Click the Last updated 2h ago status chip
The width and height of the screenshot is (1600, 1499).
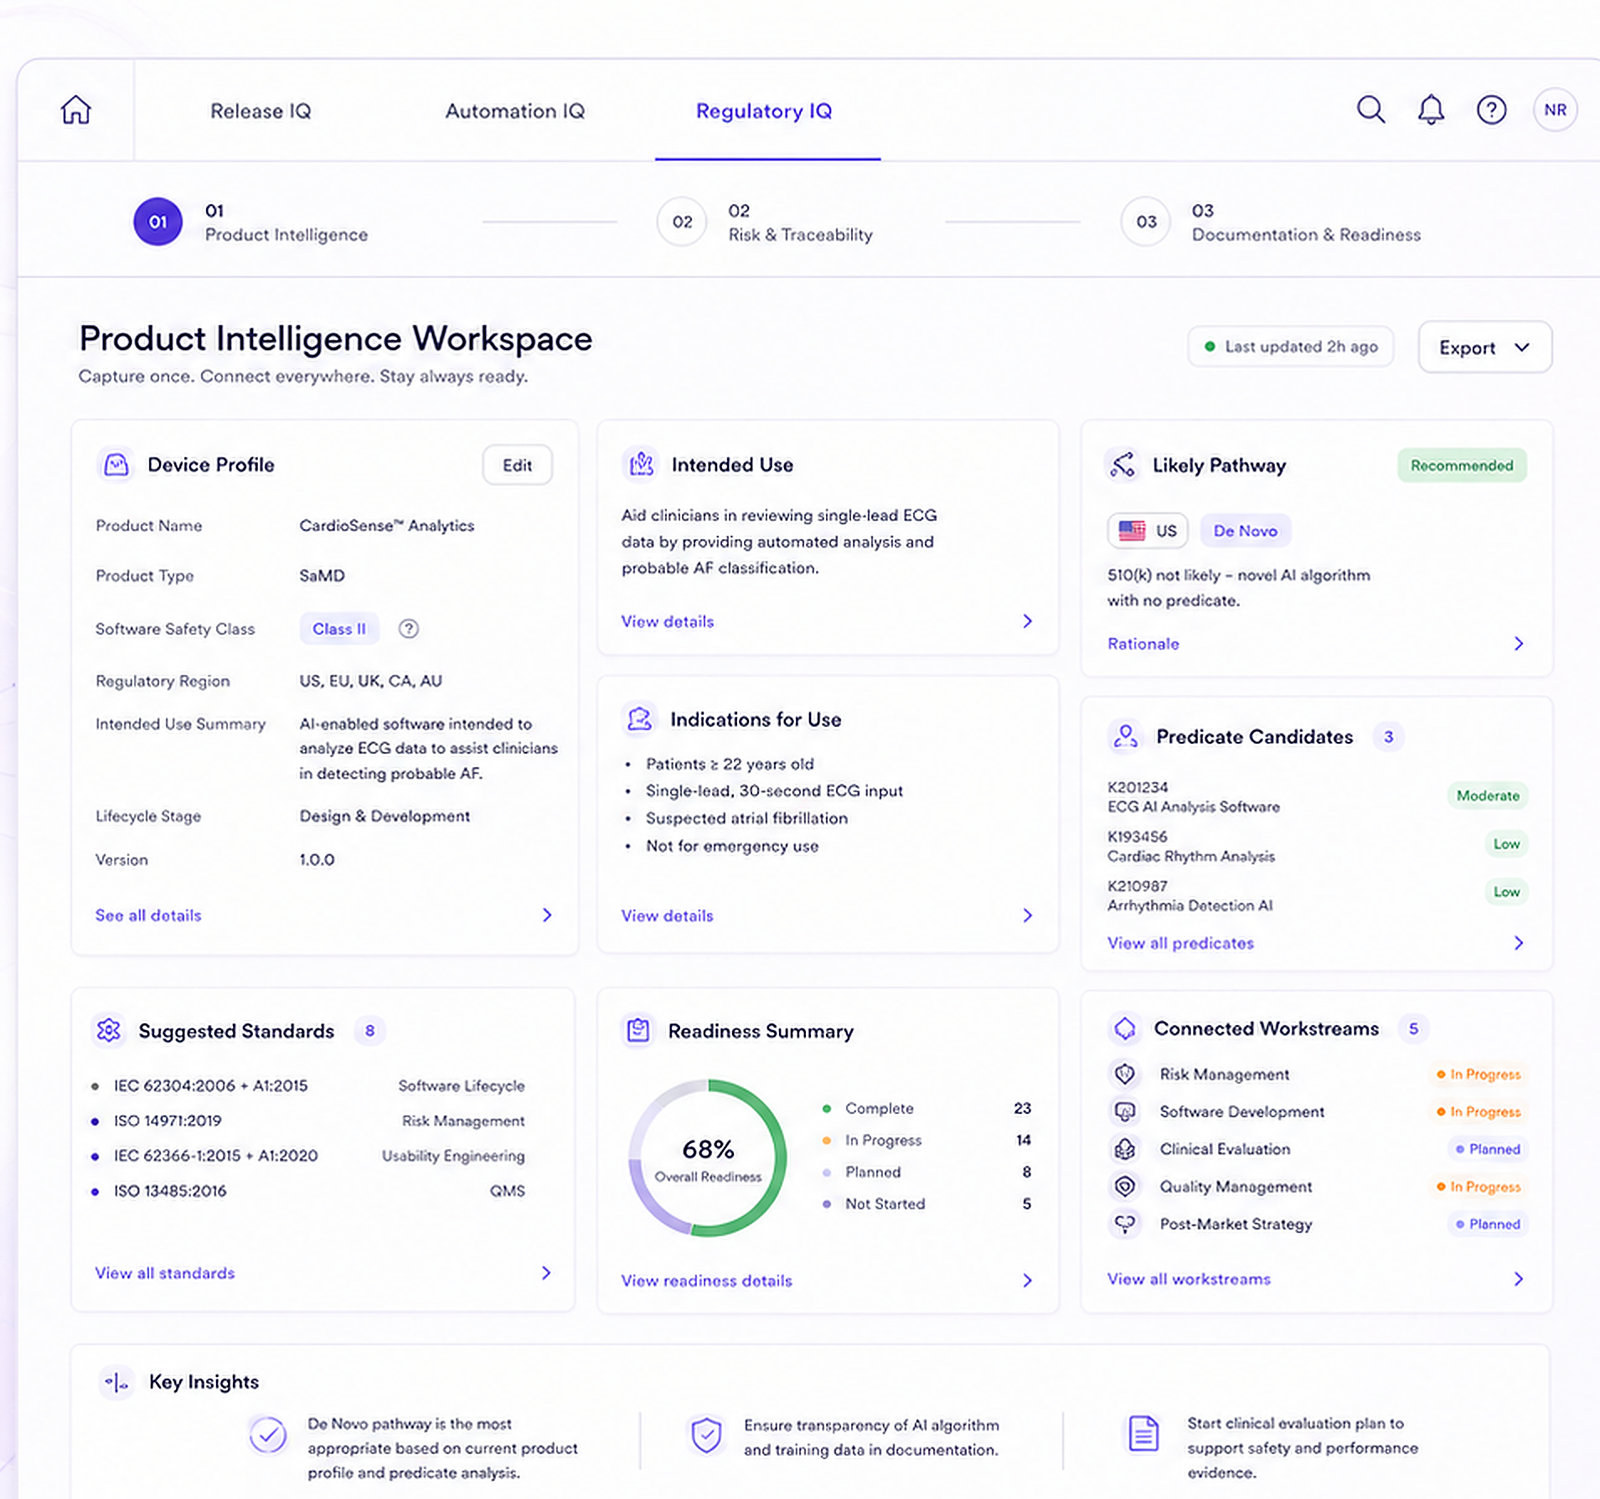(1290, 347)
